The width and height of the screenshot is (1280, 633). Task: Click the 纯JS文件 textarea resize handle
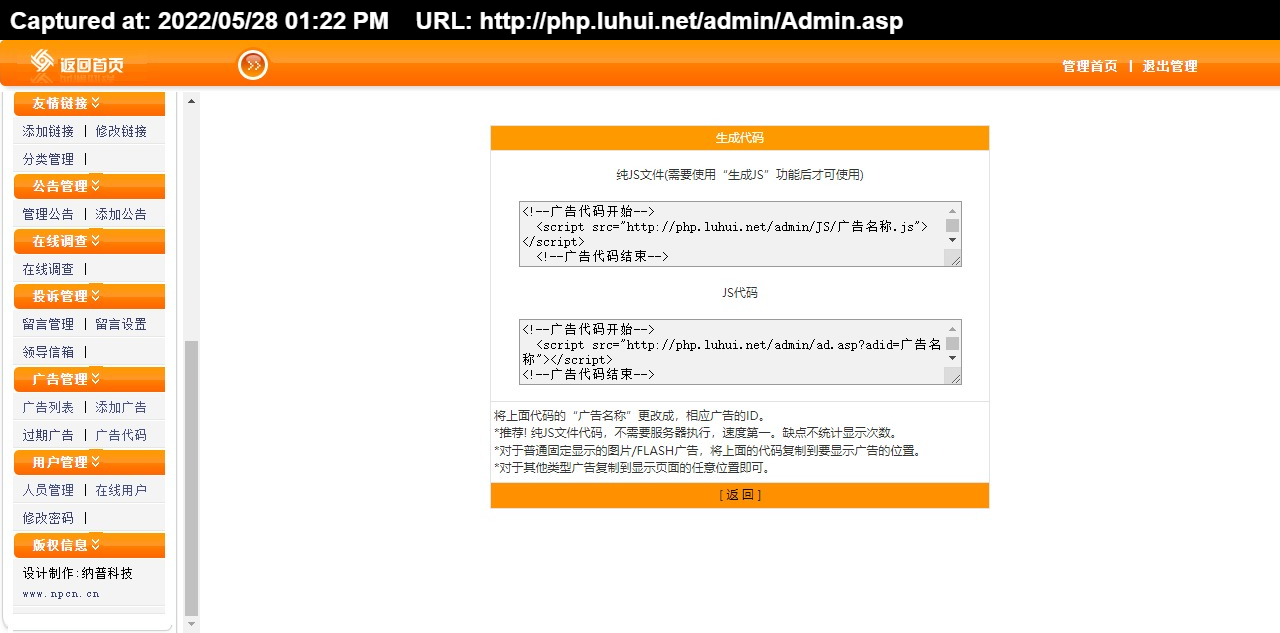[954, 259]
